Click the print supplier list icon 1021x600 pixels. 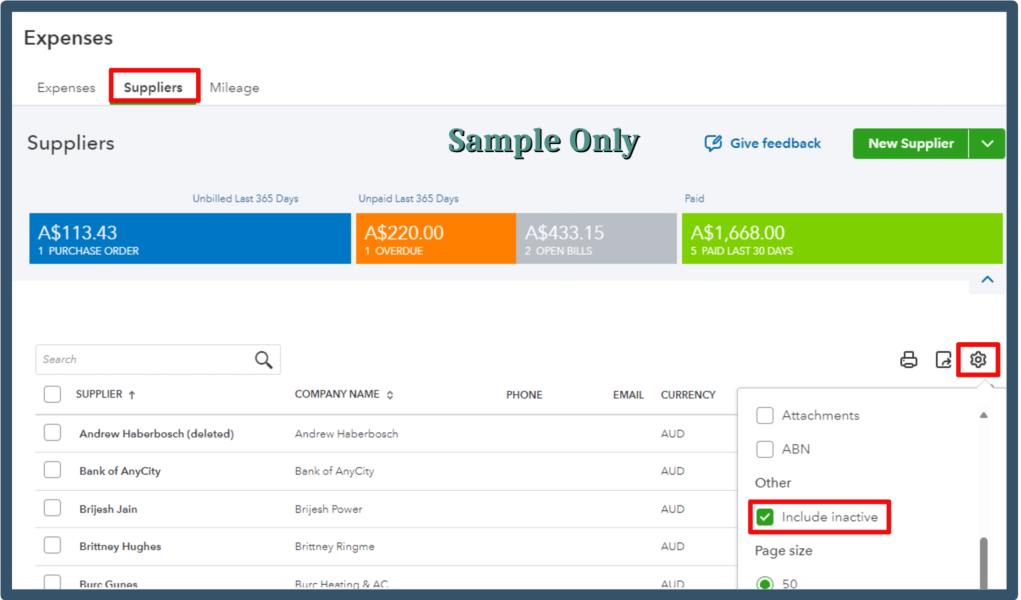tap(909, 360)
